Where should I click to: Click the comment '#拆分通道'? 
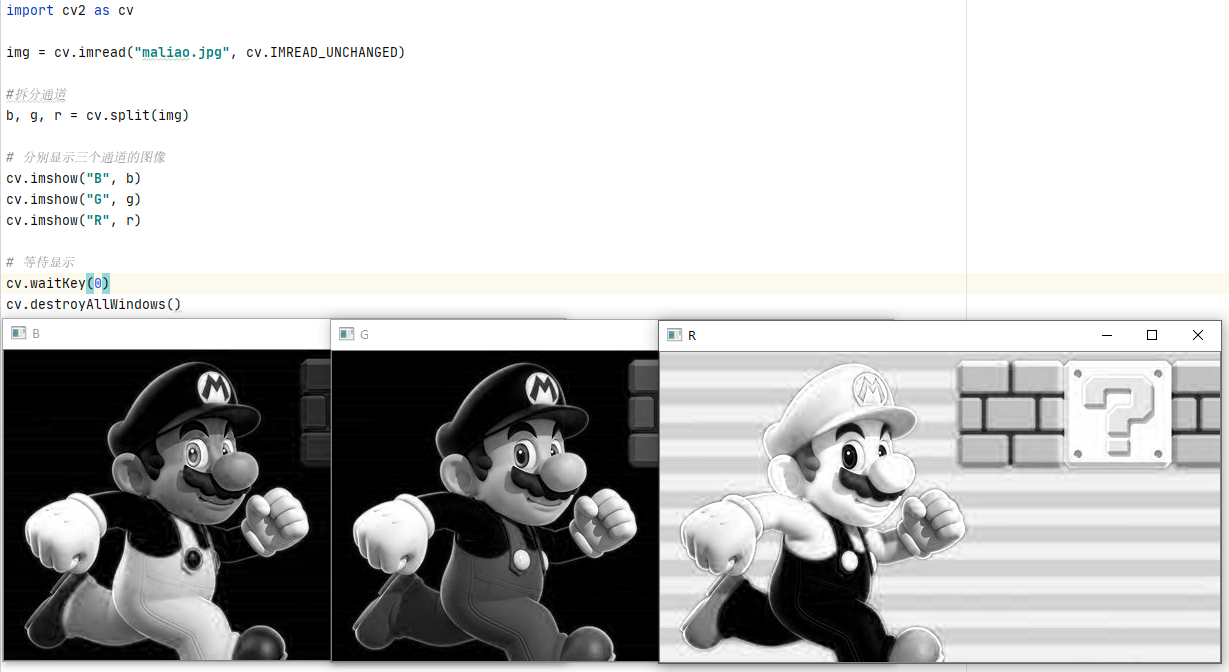pos(36,94)
